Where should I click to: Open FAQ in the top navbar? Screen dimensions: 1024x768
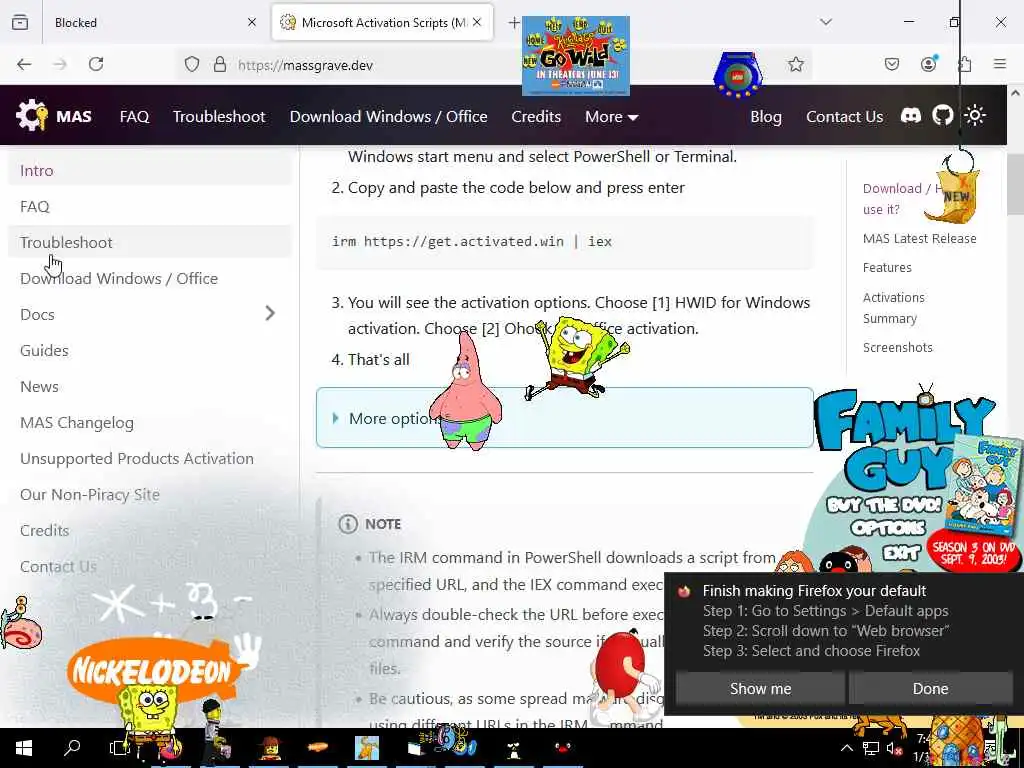click(135, 116)
